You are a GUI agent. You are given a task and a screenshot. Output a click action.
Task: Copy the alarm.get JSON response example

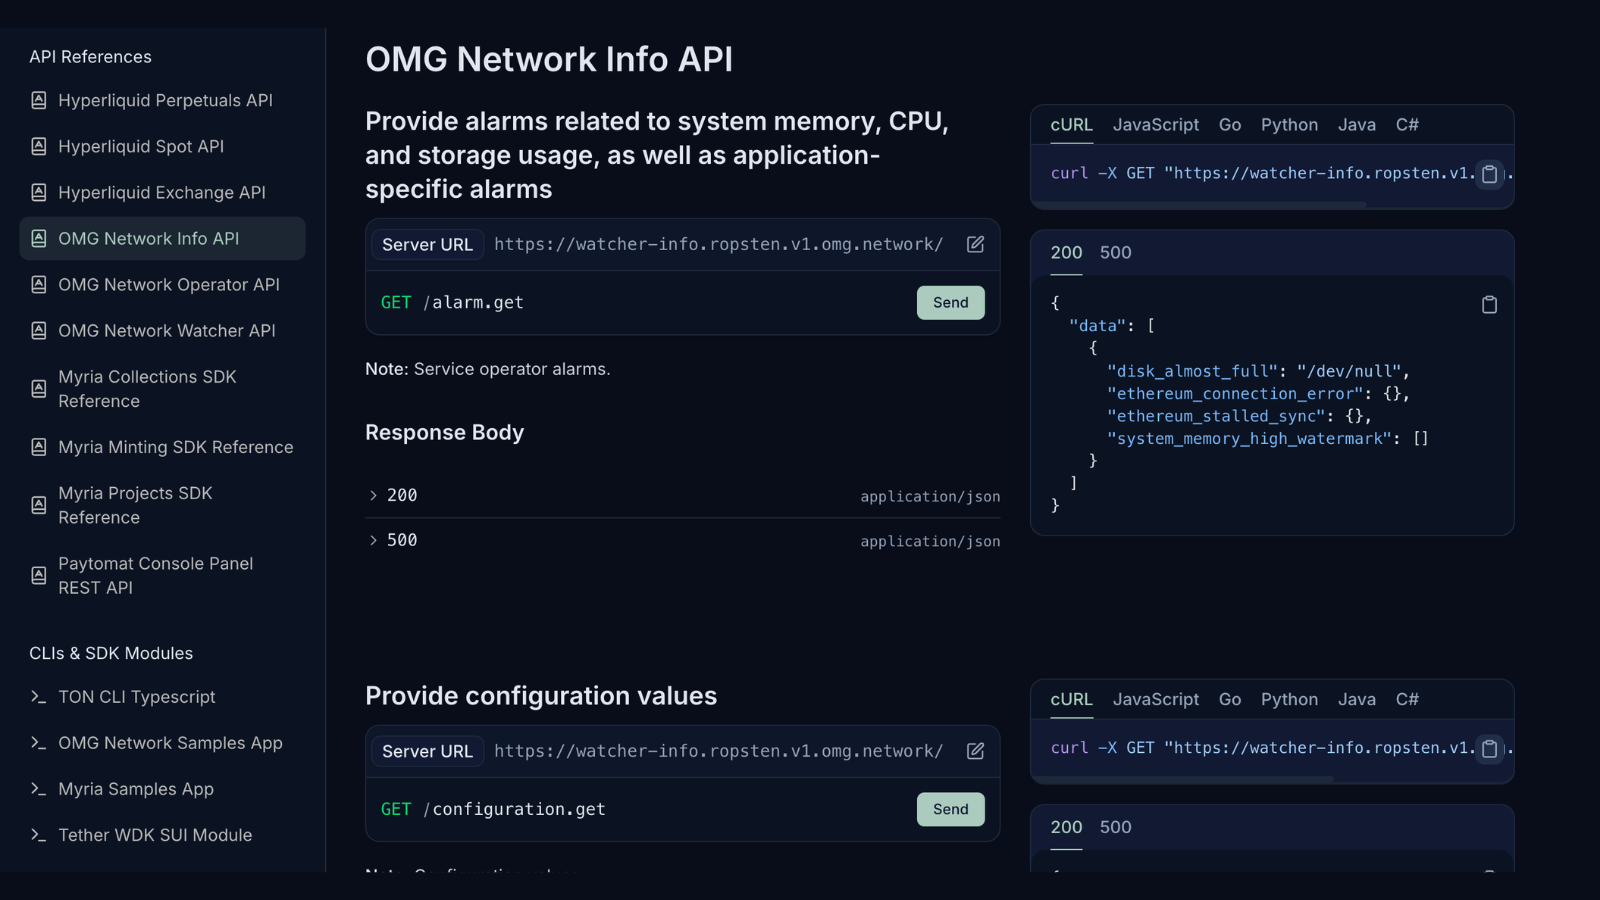pyautogui.click(x=1489, y=304)
